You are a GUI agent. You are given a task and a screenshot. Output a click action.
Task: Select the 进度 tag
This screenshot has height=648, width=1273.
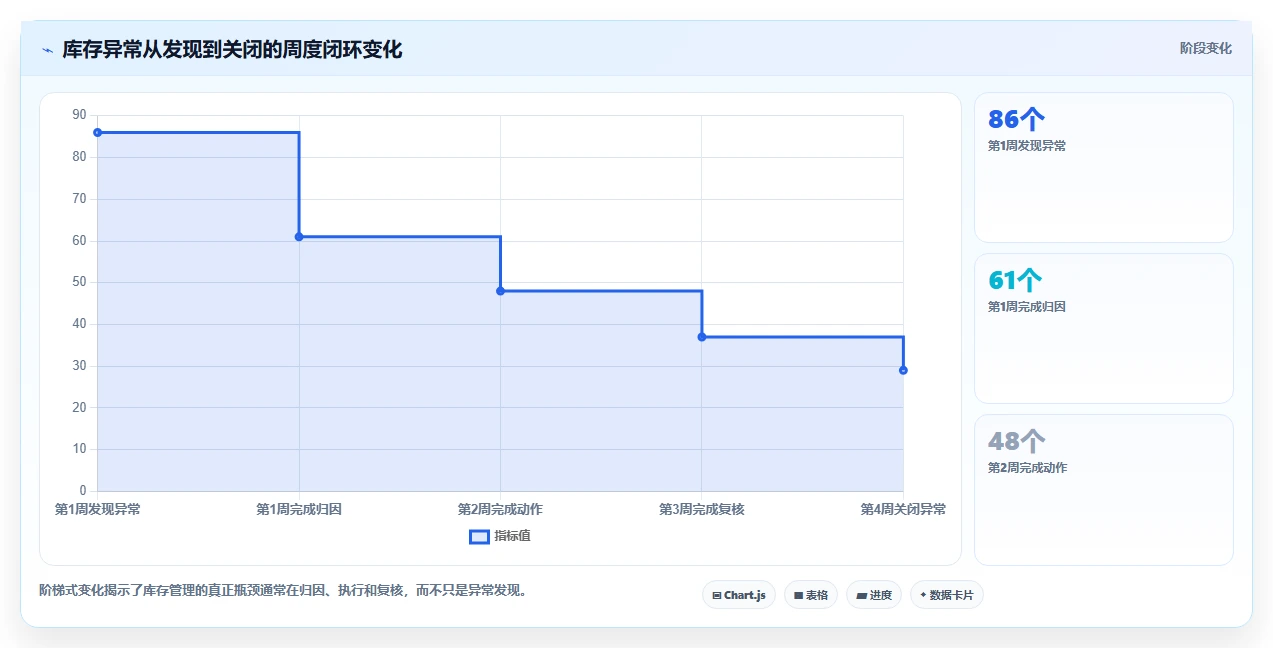click(874, 595)
